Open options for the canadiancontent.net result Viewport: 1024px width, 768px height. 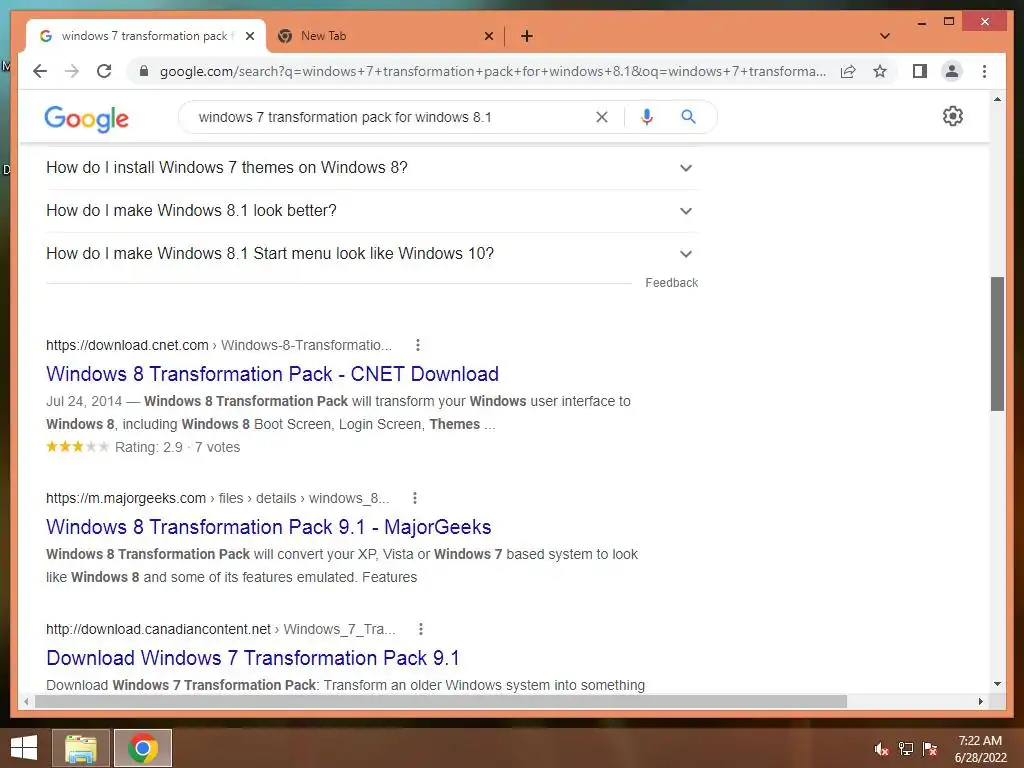(x=421, y=629)
